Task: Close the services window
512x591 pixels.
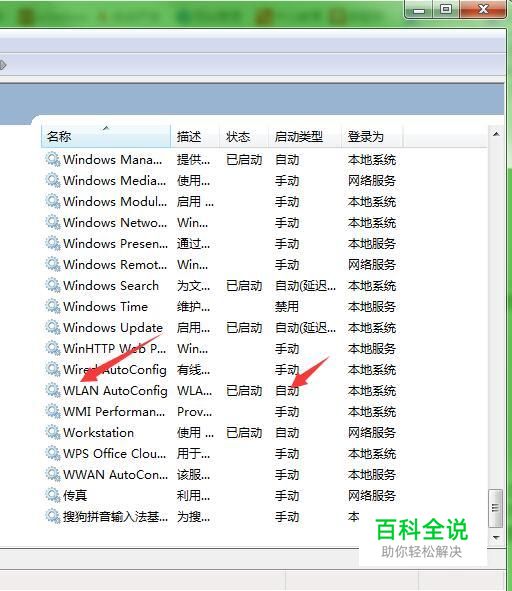Action: 483,9
